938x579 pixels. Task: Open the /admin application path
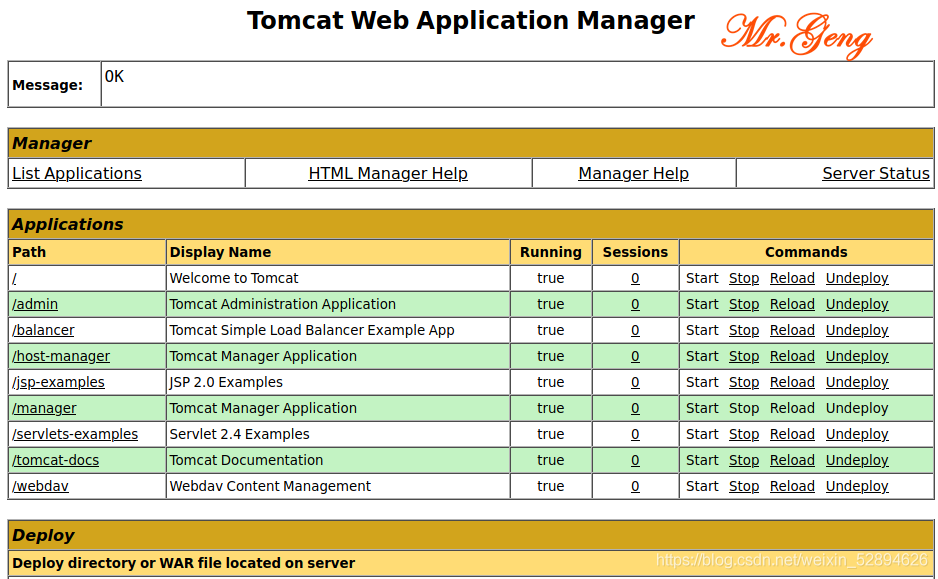coord(35,304)
